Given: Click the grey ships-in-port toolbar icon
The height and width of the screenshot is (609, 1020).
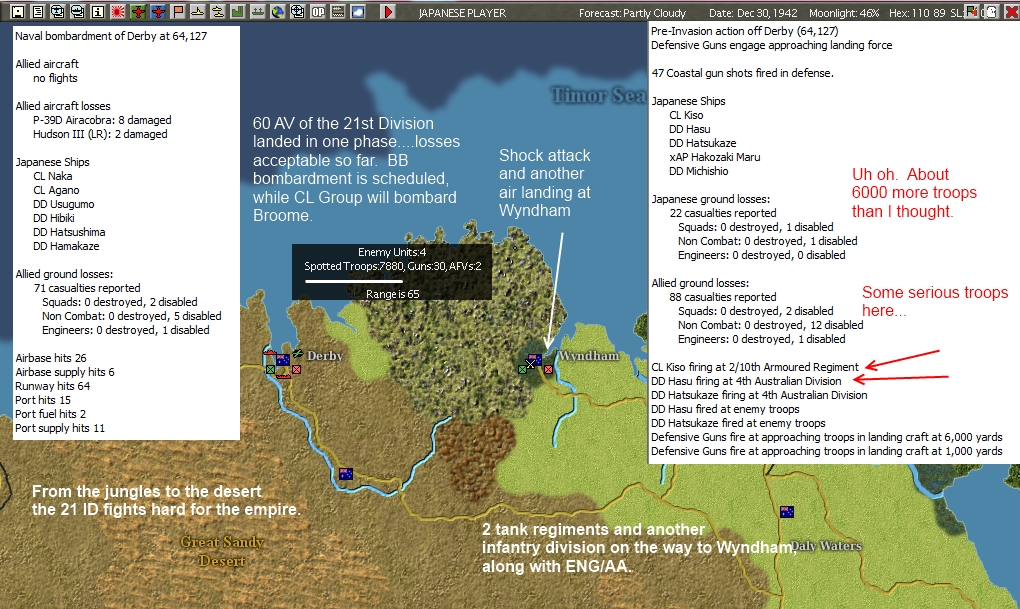Looking at the screenshot, I should (258, 12).
